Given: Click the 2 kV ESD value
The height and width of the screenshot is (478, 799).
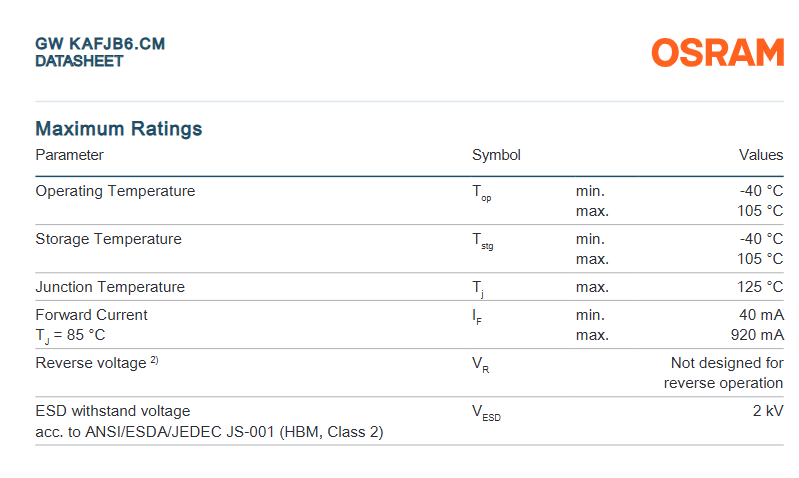Looking at the screenshot, I should point(768,411).
